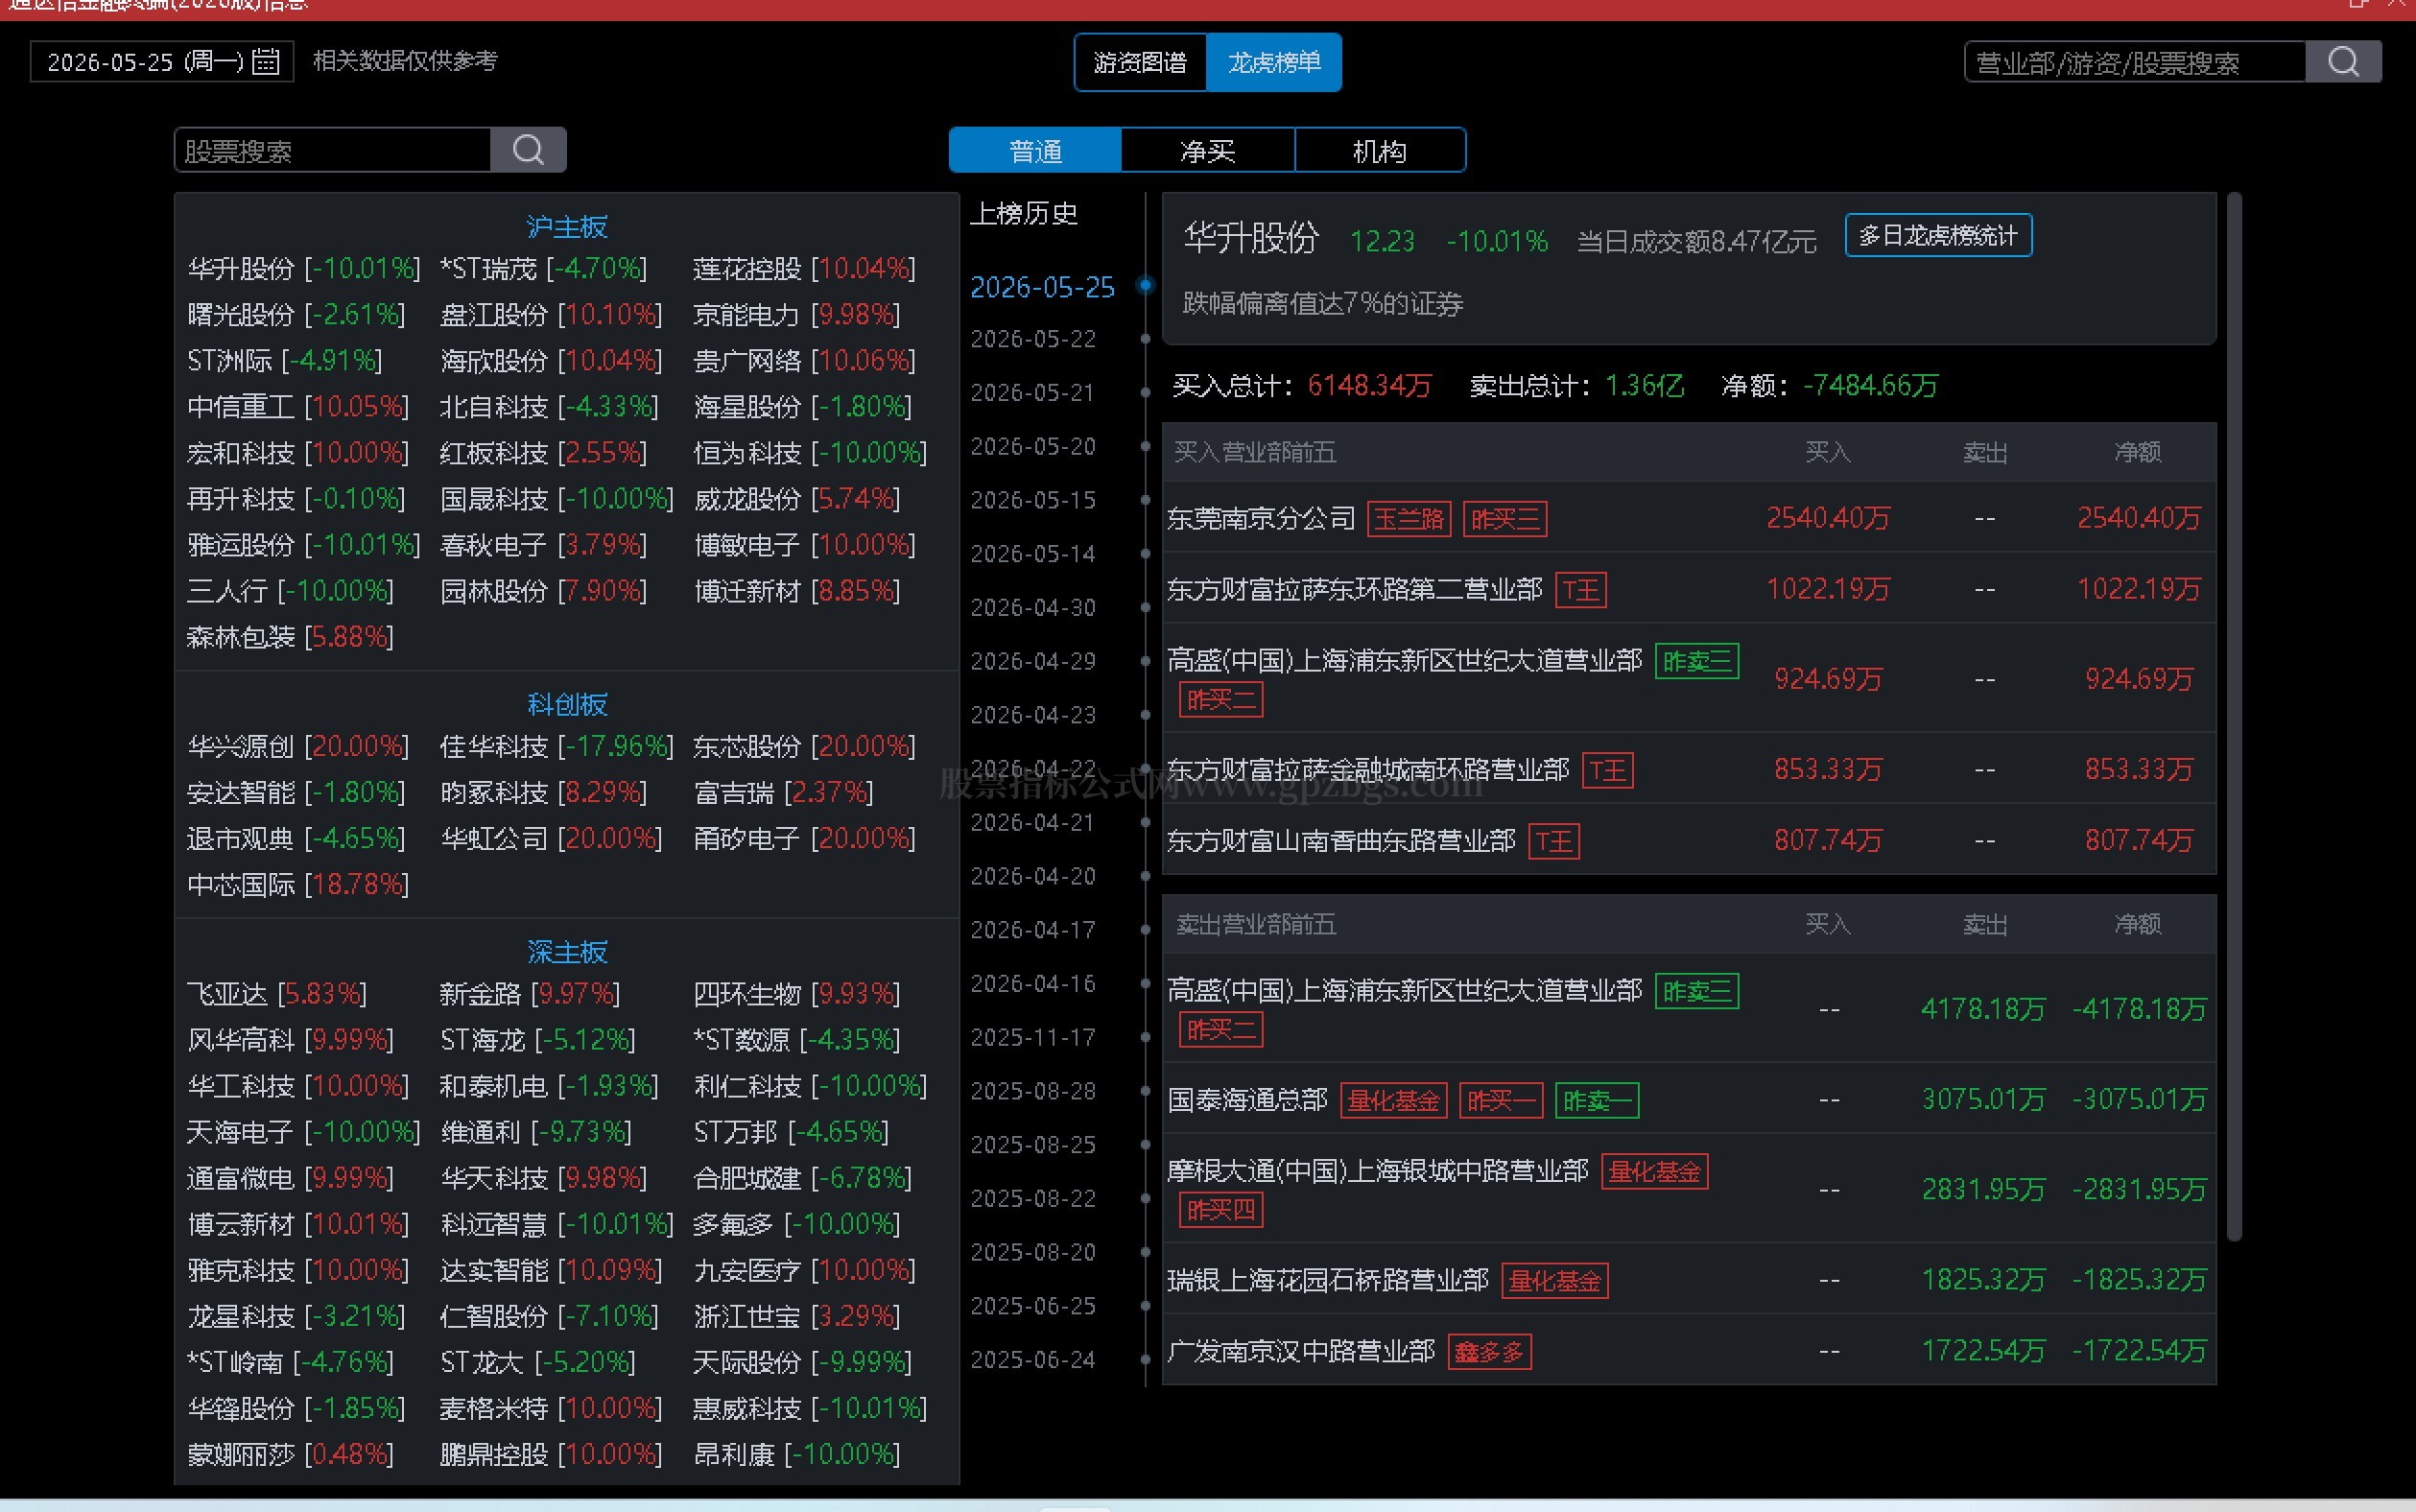This screenshot has height=1512, width=2416.
Task: Select timeline date 2025-11-17
Action: 1033,1038
